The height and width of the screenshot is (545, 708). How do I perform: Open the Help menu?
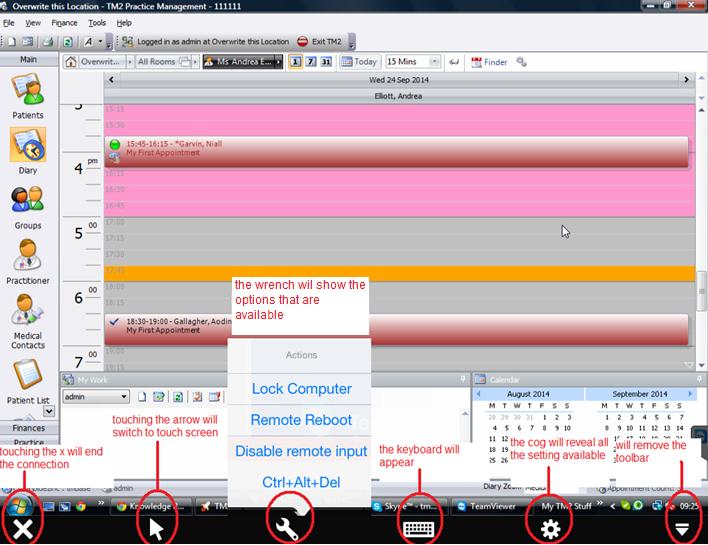(124, 23)
